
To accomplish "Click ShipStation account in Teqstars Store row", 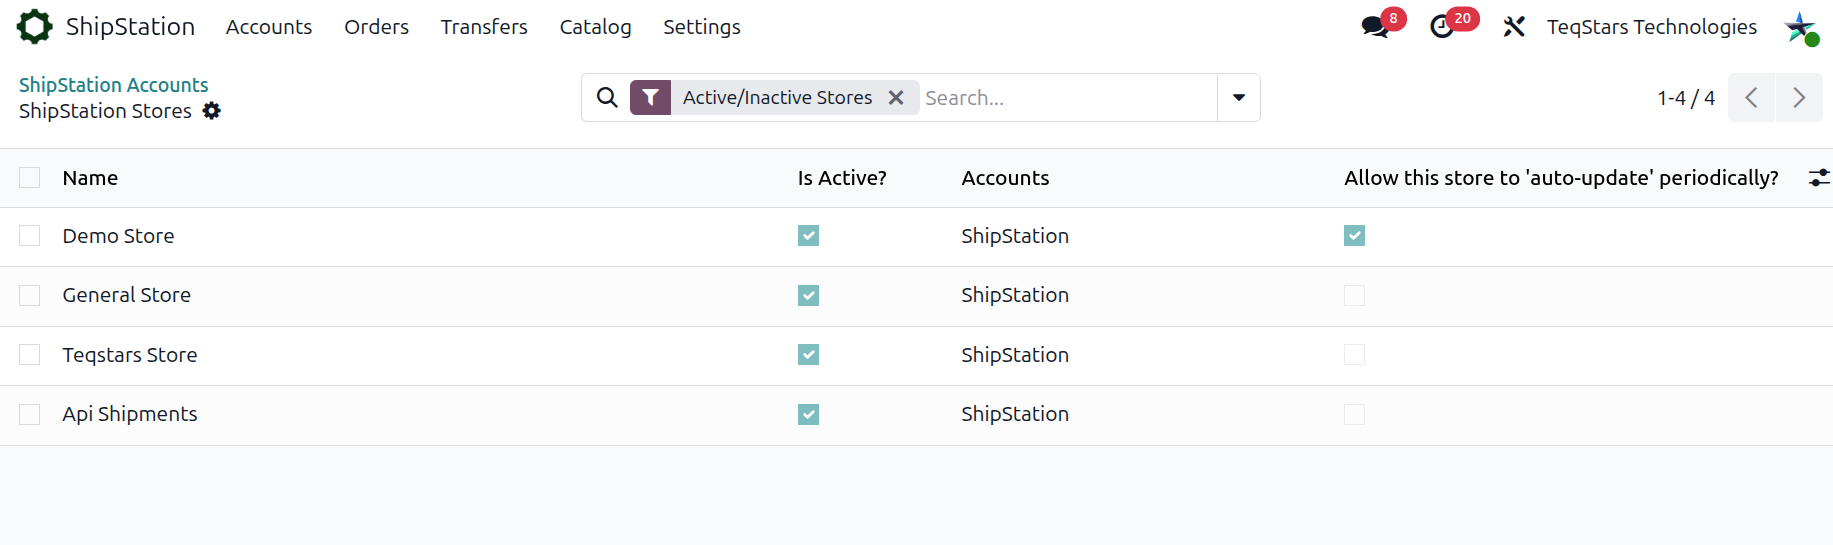I will tap(1015, 355).
